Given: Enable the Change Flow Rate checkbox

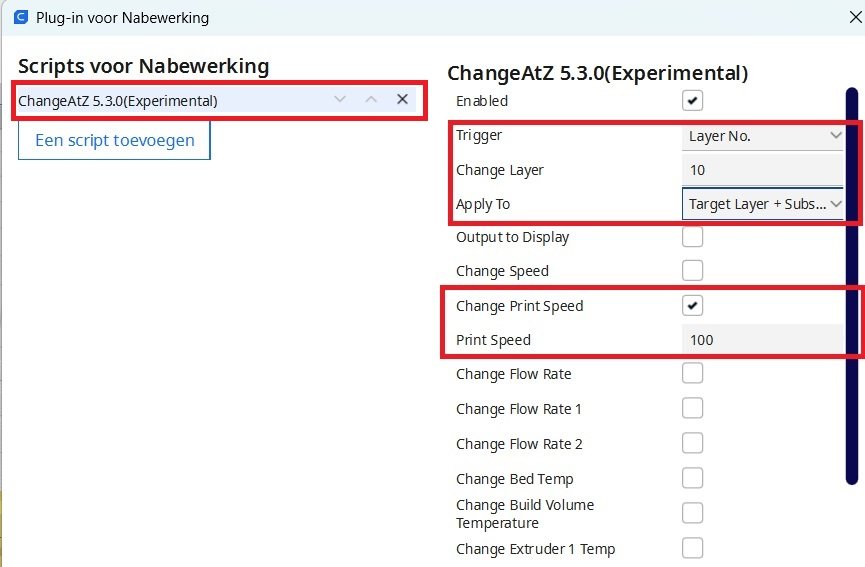Looking at the screenshot, I should (692, 374).
